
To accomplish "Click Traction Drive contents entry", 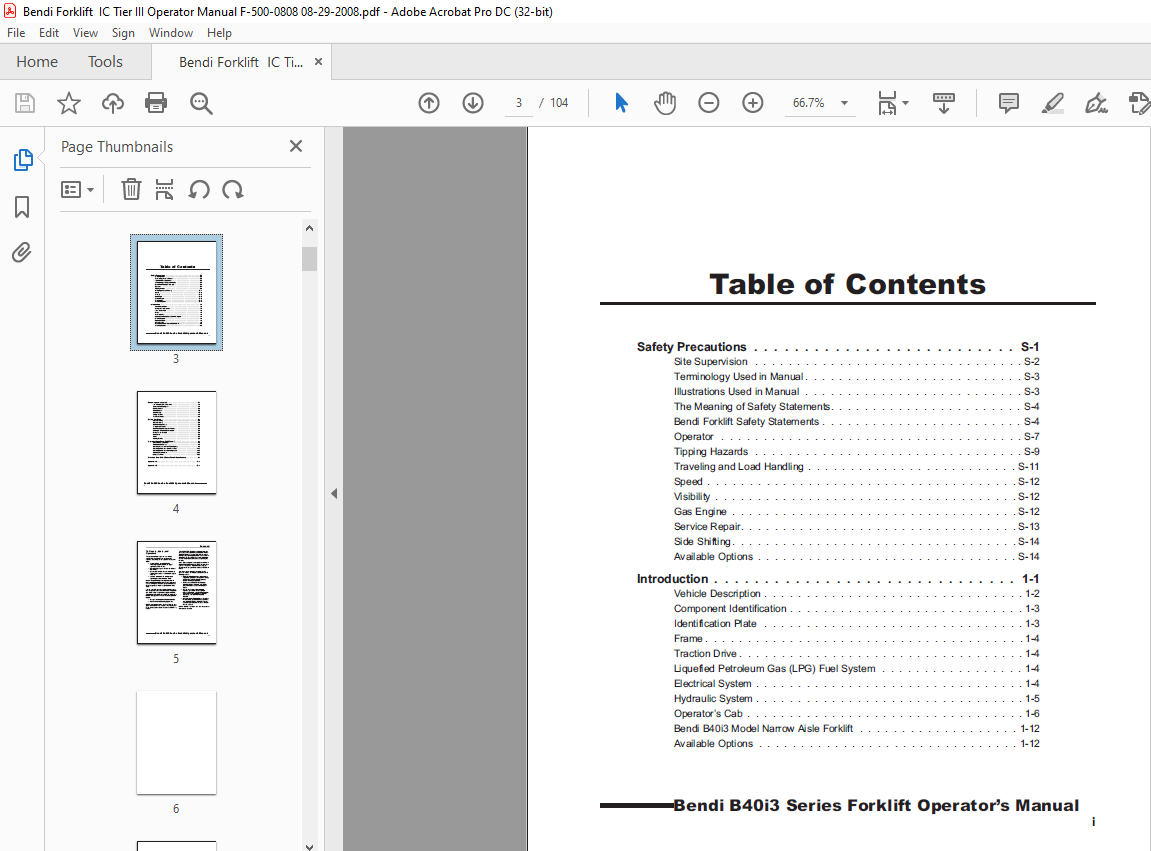I will (857, 653).
